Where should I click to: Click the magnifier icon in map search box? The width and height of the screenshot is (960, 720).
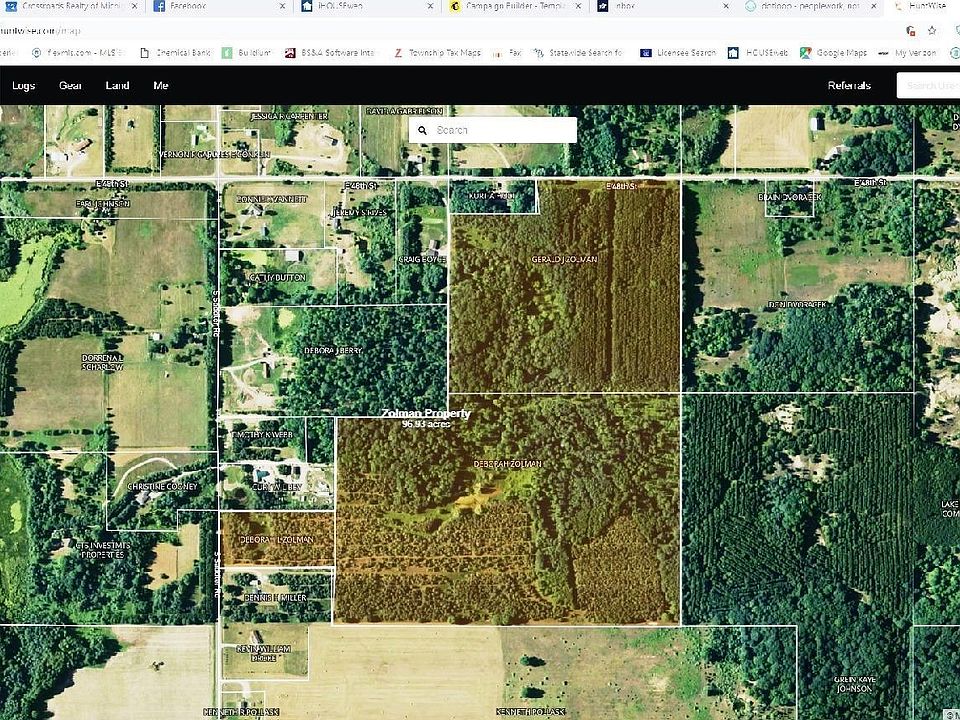423,130
